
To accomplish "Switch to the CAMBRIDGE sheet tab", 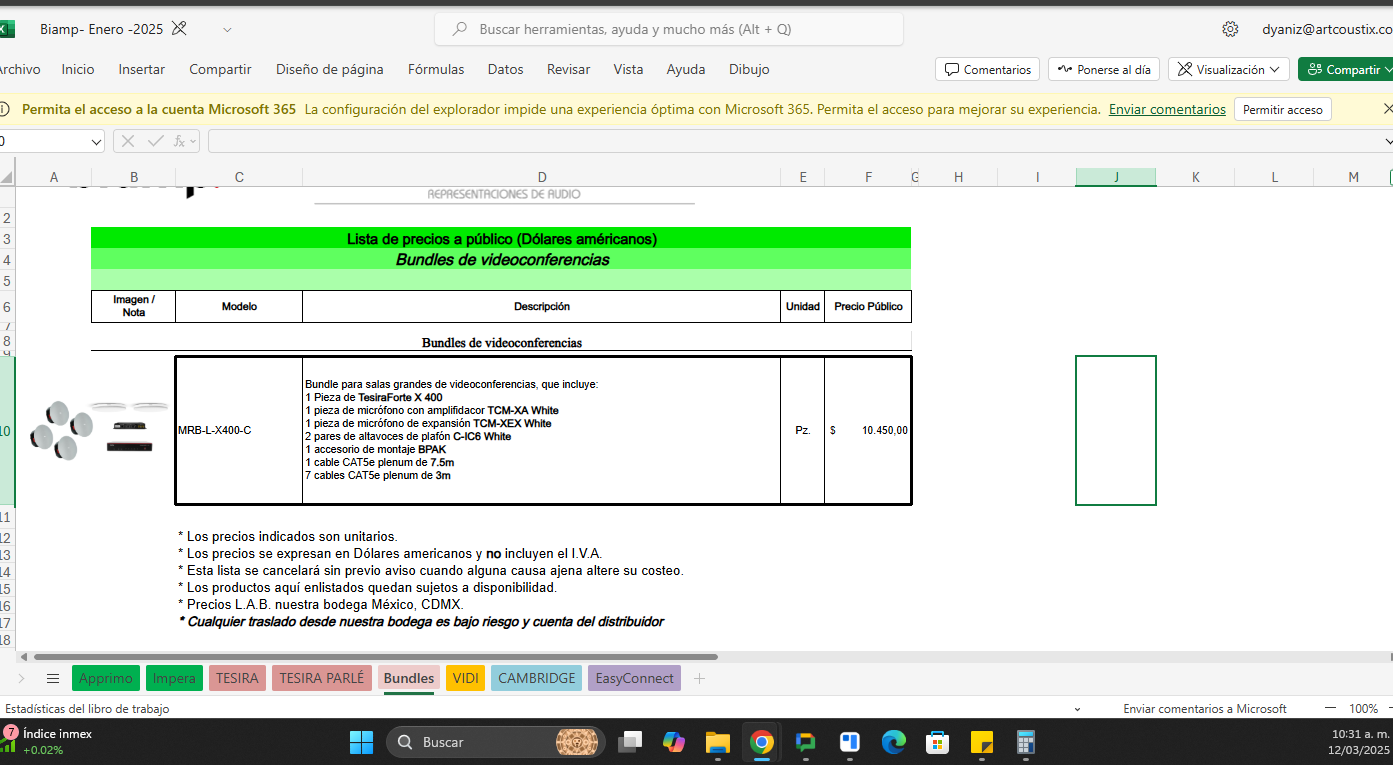I will point(537,678).
